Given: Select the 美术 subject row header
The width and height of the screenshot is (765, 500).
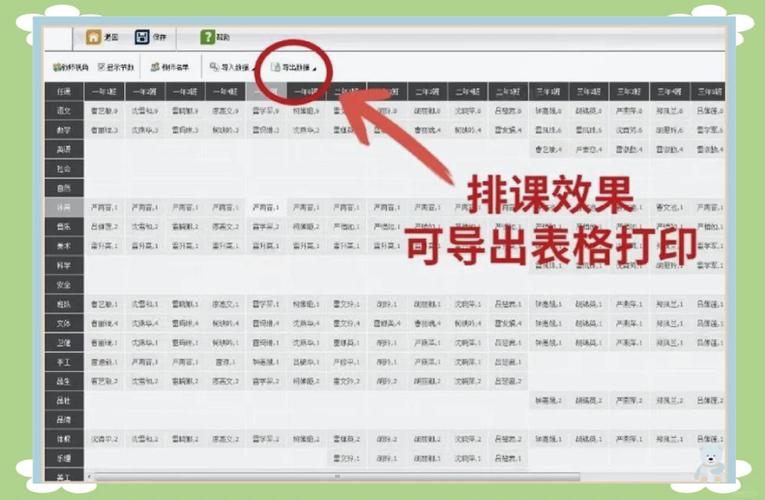Looking at the screenshot, I should [x=64, y=246].
